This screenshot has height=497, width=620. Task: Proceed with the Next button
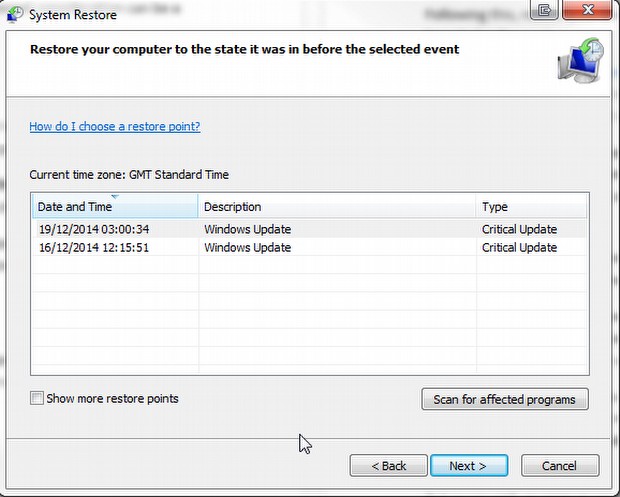(468, 466)
